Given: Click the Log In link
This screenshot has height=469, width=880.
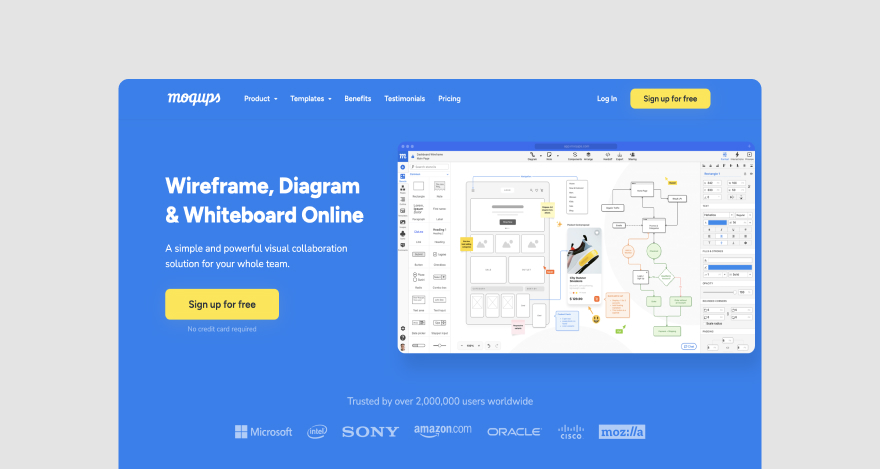Looking at the screenshot, I should click(607, 99).
